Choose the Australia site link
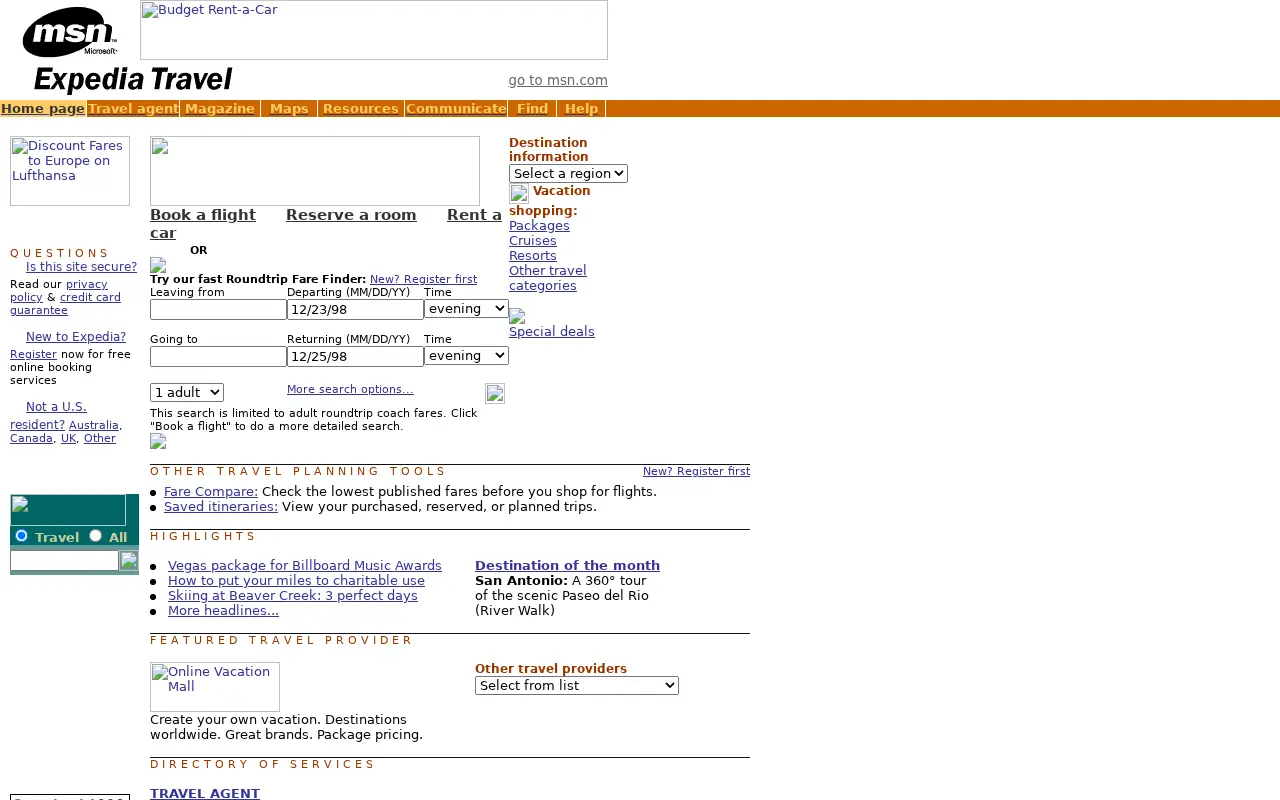Image resolution: width=1280 pixels, height=800 pixels. 94,425
